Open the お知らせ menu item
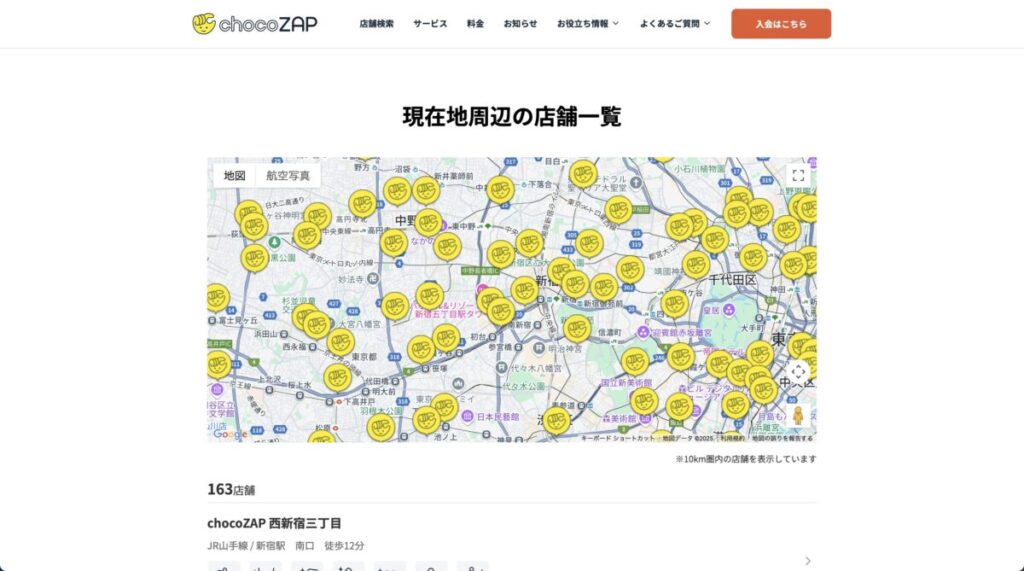Image resolution: width=1024 pixels, height=571 pixels. click(520, 24)
